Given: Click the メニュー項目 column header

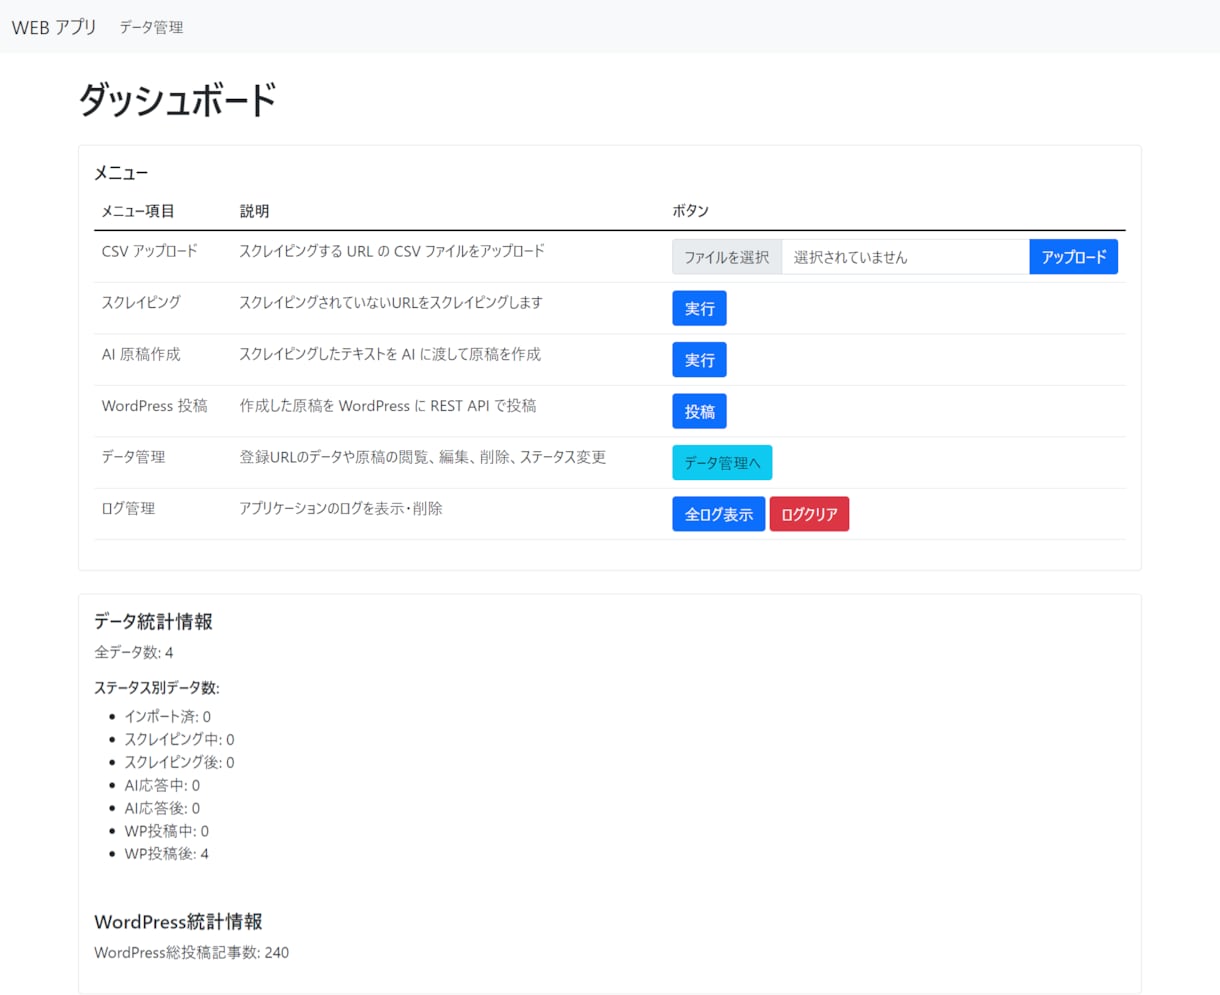Looking at the screenshot, I should pos(138,211).
